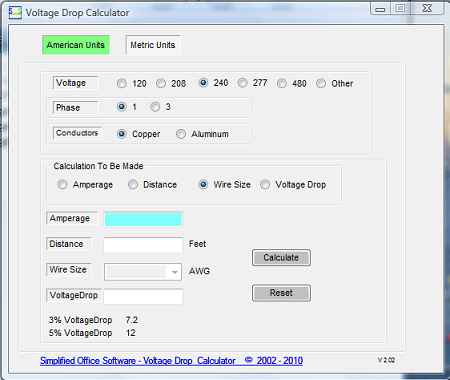Click the Voltage label box

tap(75, 83)
